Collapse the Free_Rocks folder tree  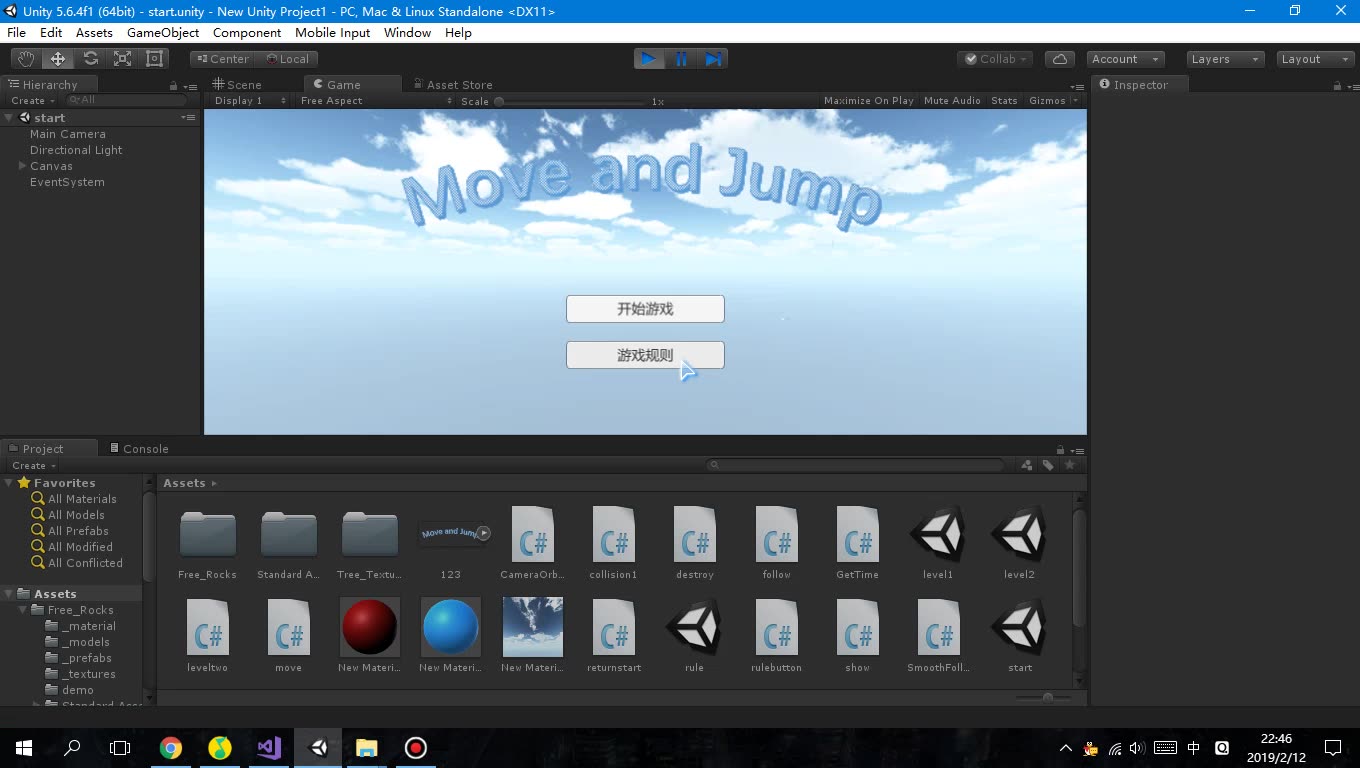pyautogui.click(x=22, y=610)
